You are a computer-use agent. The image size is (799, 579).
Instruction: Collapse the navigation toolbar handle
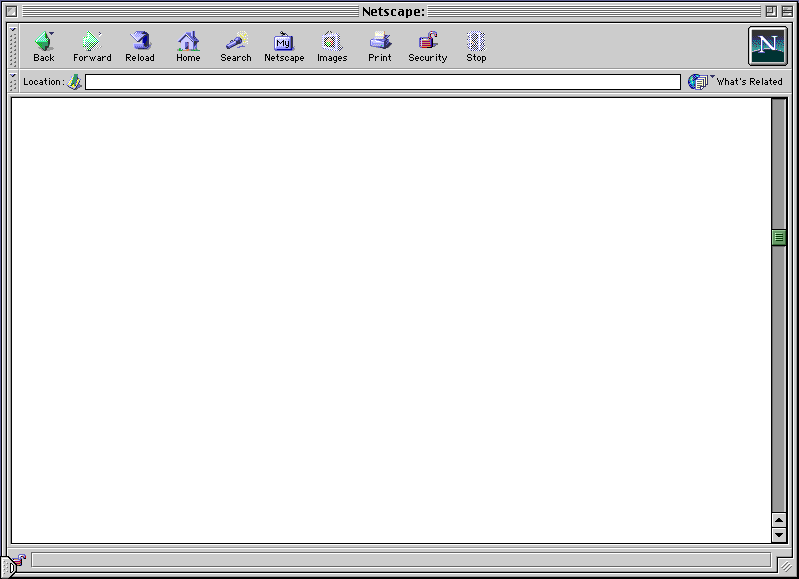click(x=13, y=46)
